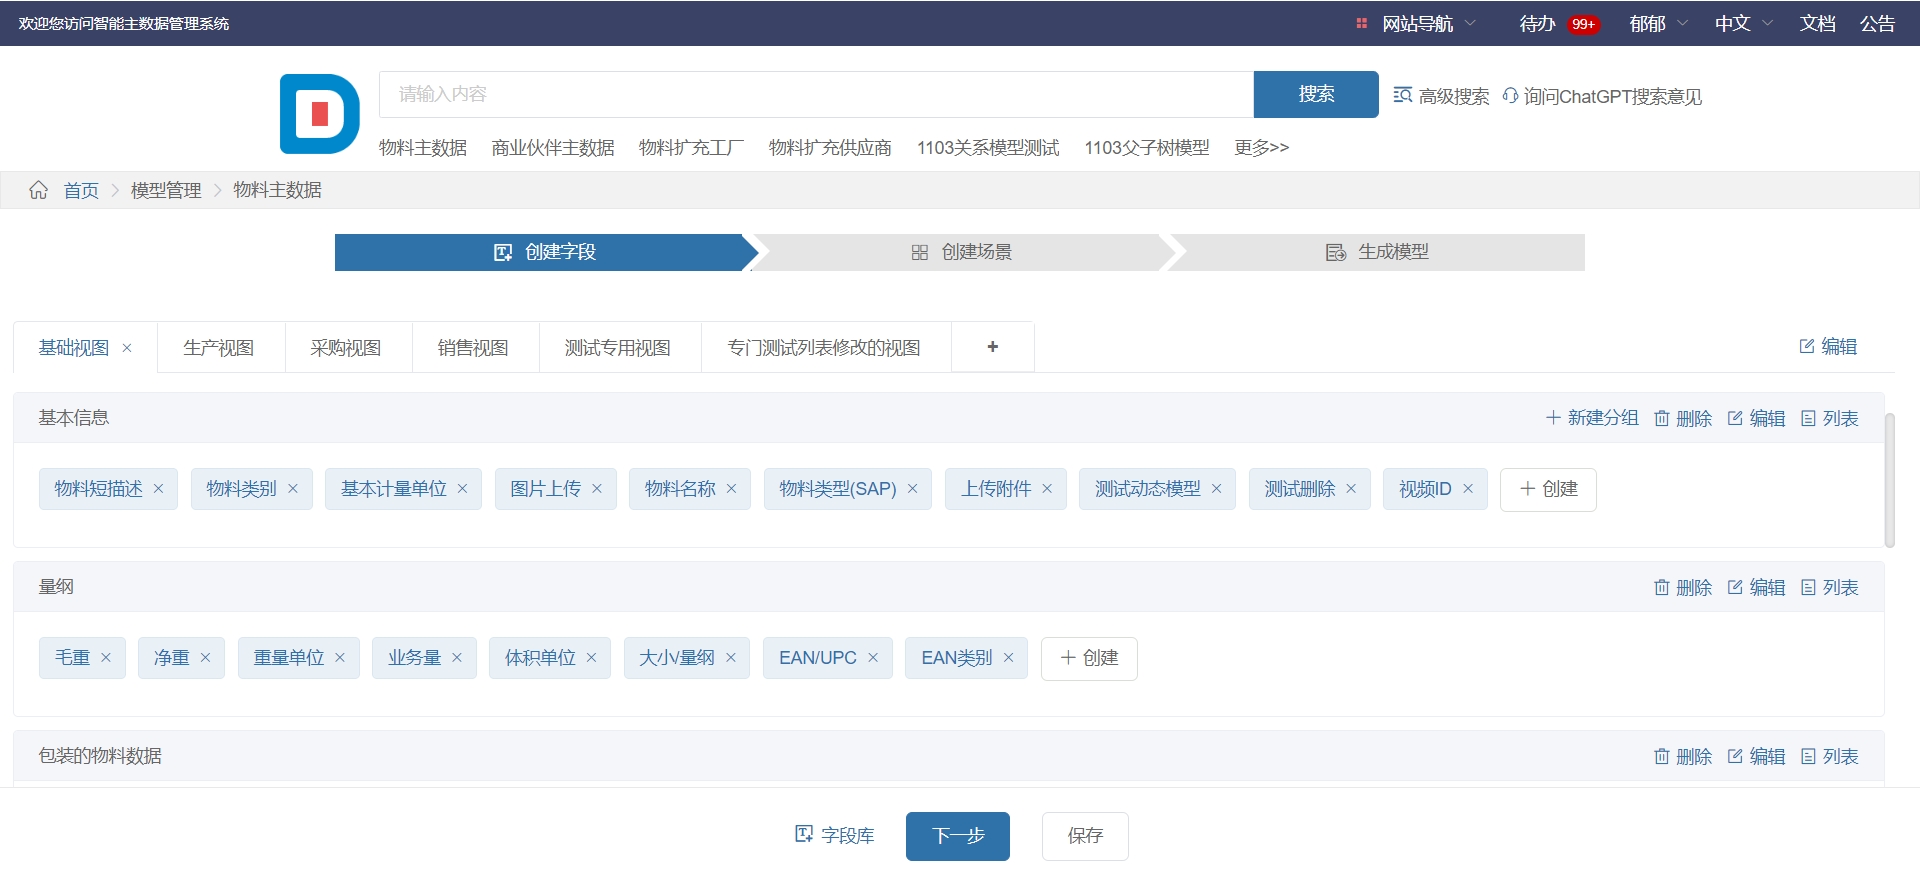Image resolution: width=1920 pixels, height=880 pixels.
Task: Remove the 业务量 field tag
Action: point(457,658)
